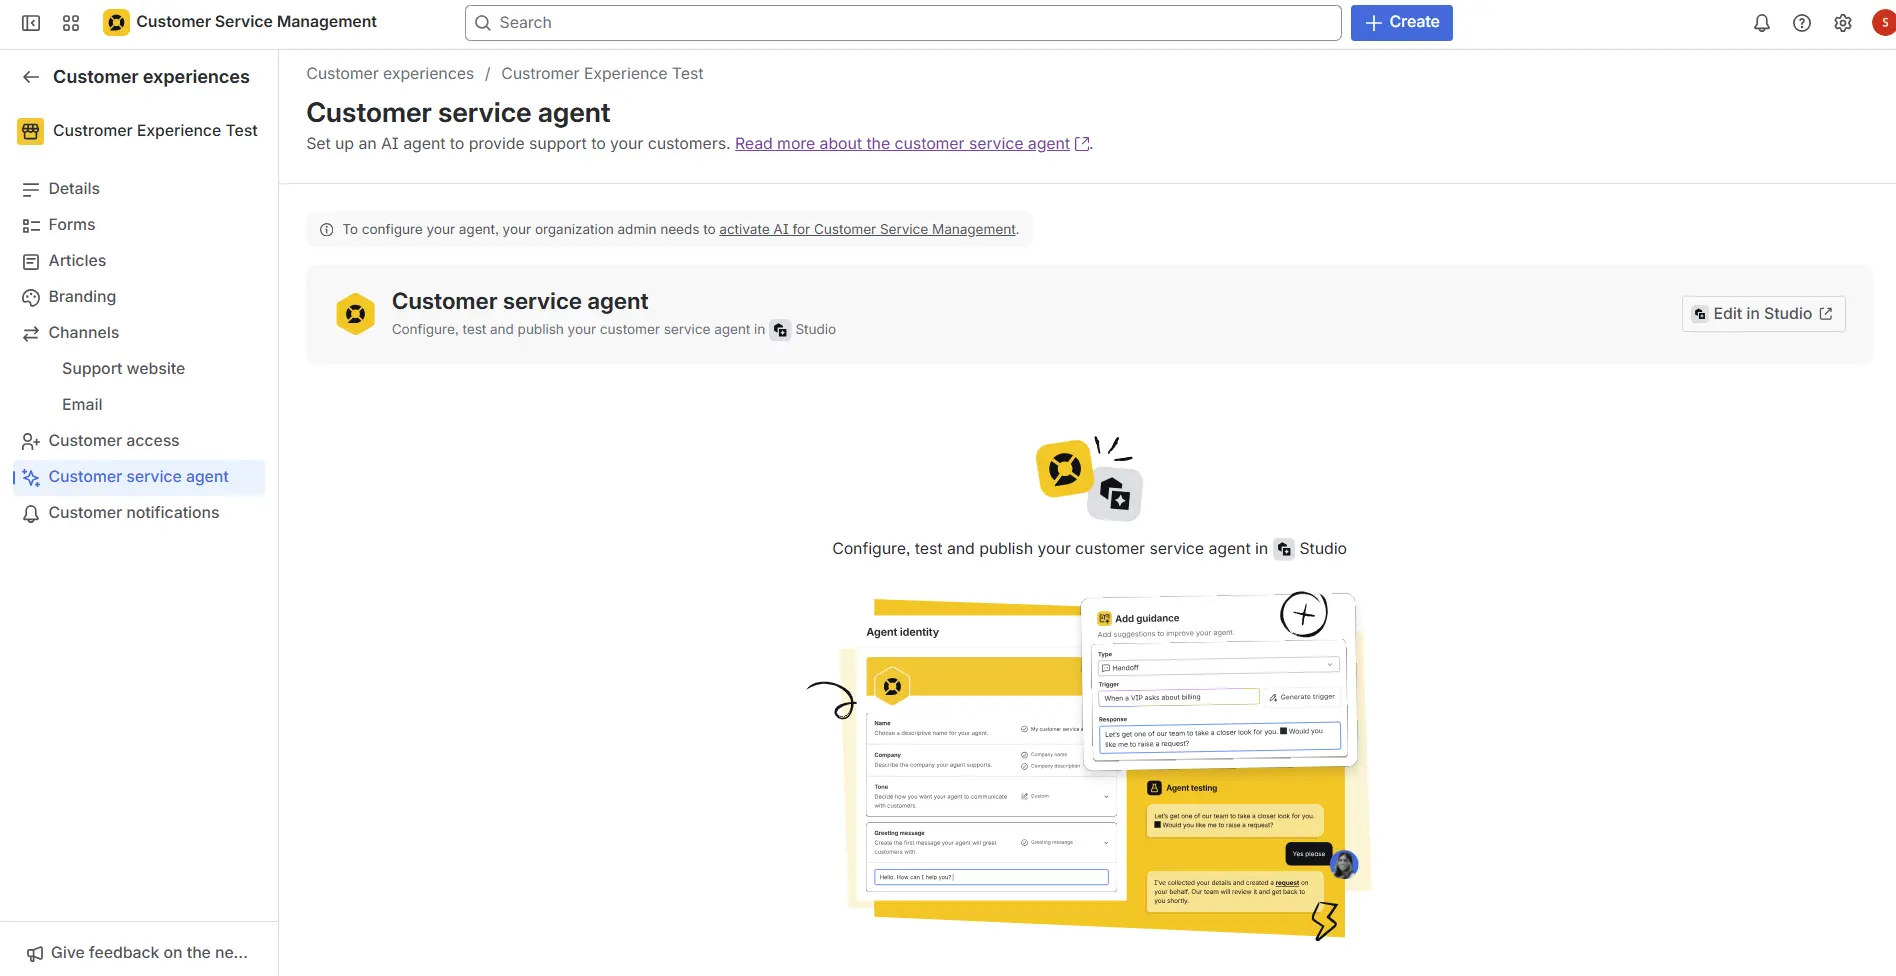The width and height of the screenshot is (1896, 976).
Task: Click the Give feedback megaphone icon
Action: point(35,953)
